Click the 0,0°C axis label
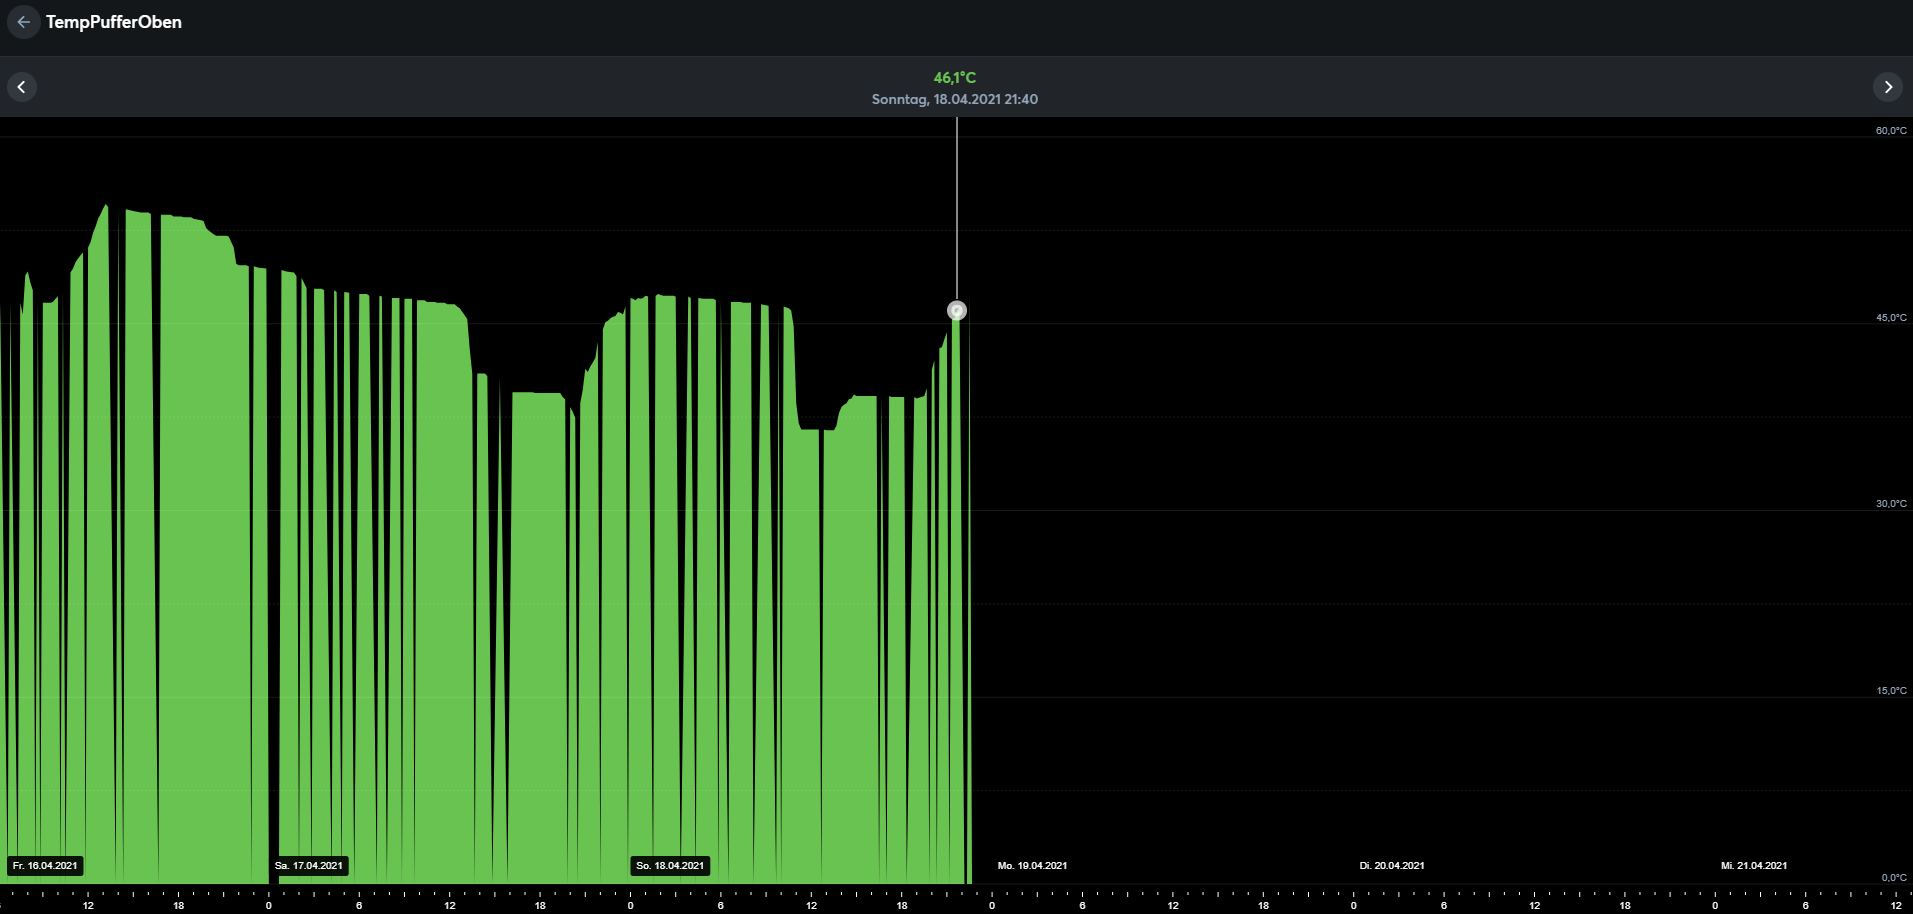1913x914 pixels. (x=1893, y=878)
